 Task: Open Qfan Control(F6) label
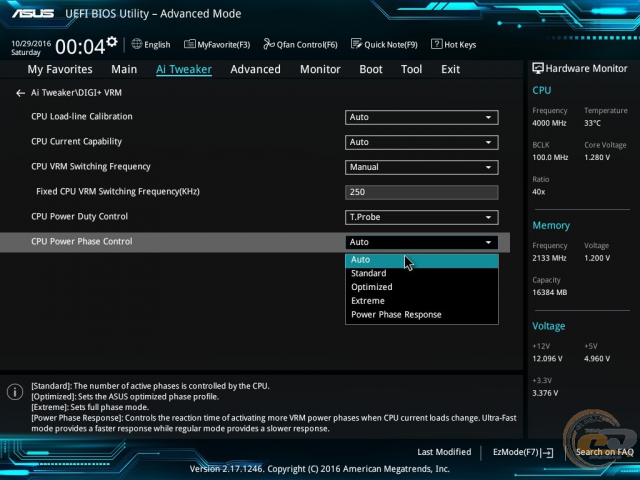point(307,44)
